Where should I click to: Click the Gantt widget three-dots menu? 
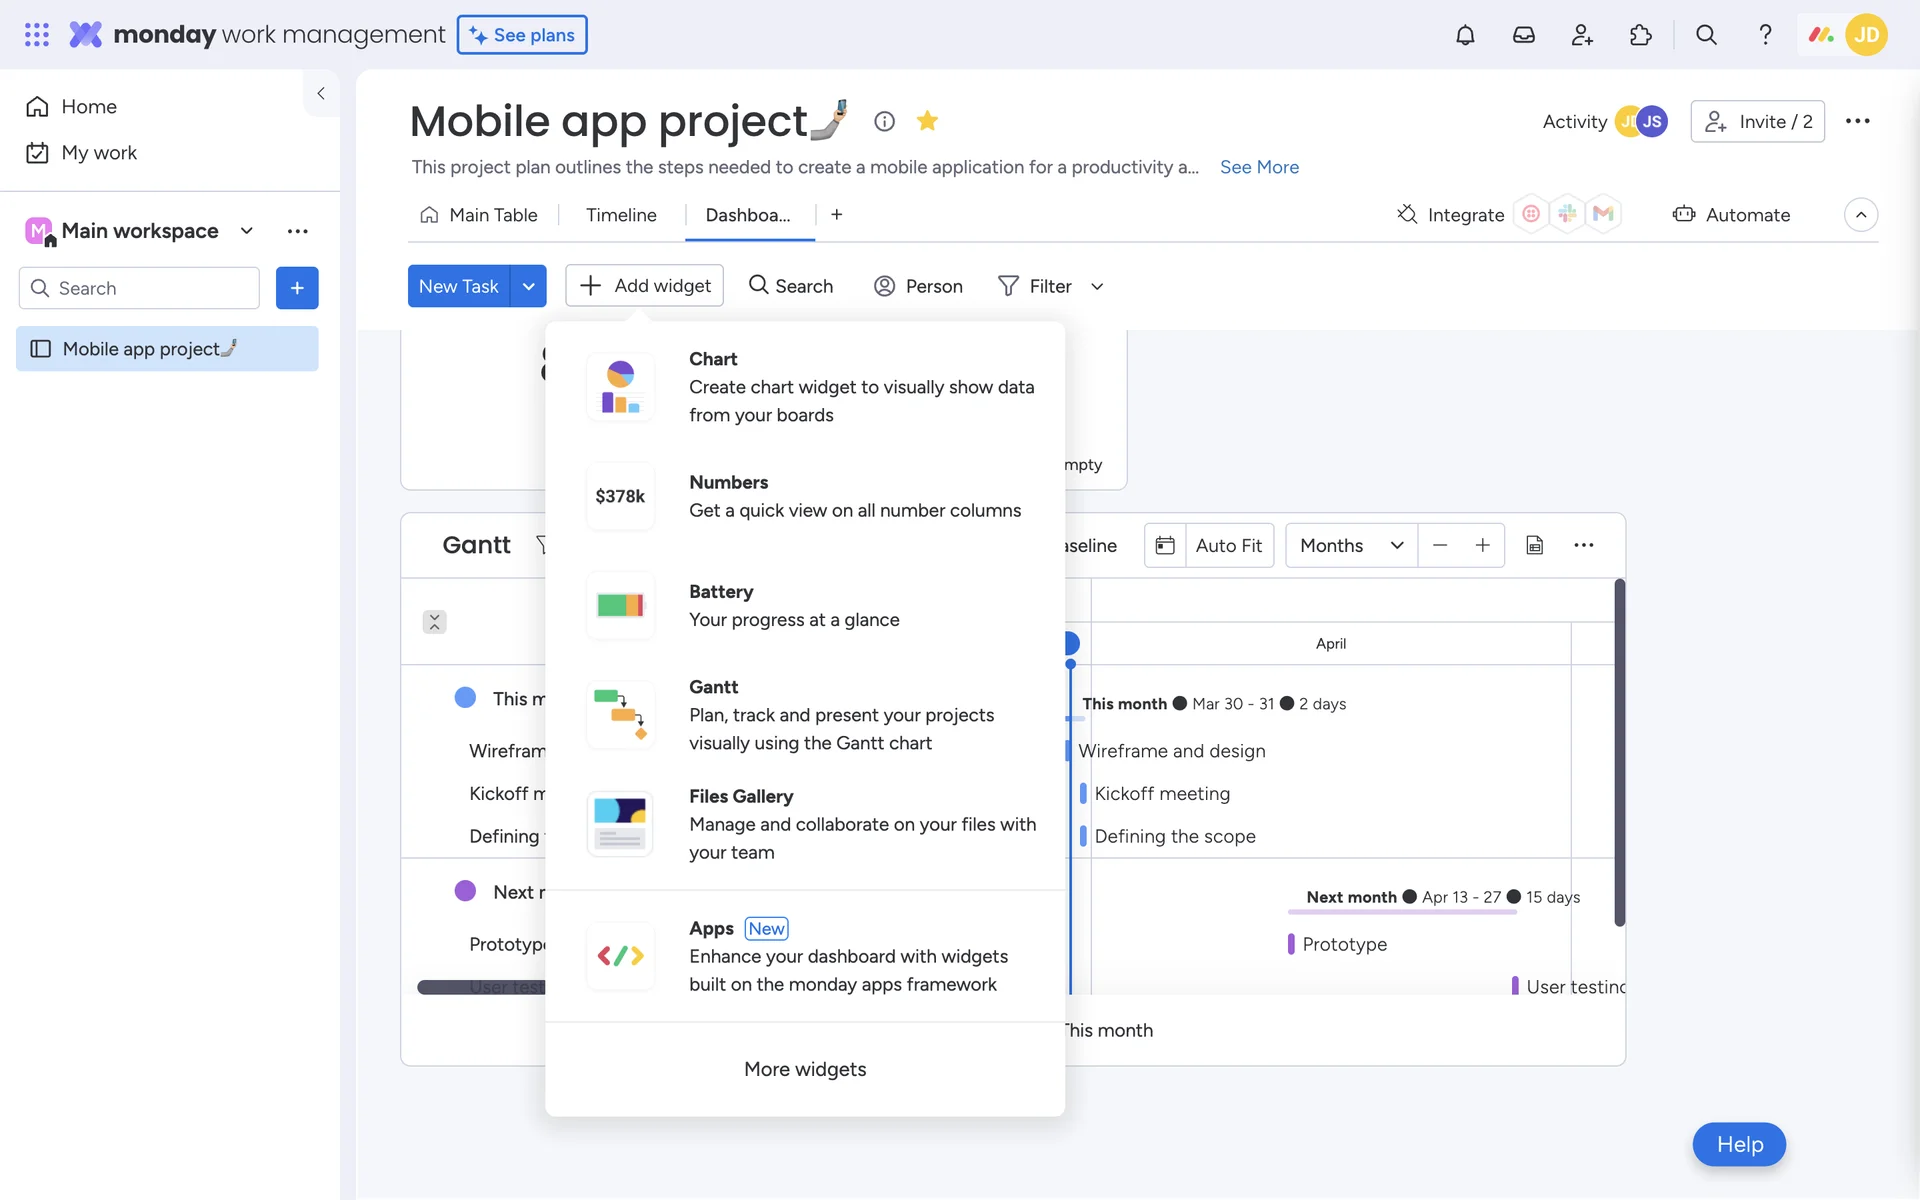tap(1583, 545)
